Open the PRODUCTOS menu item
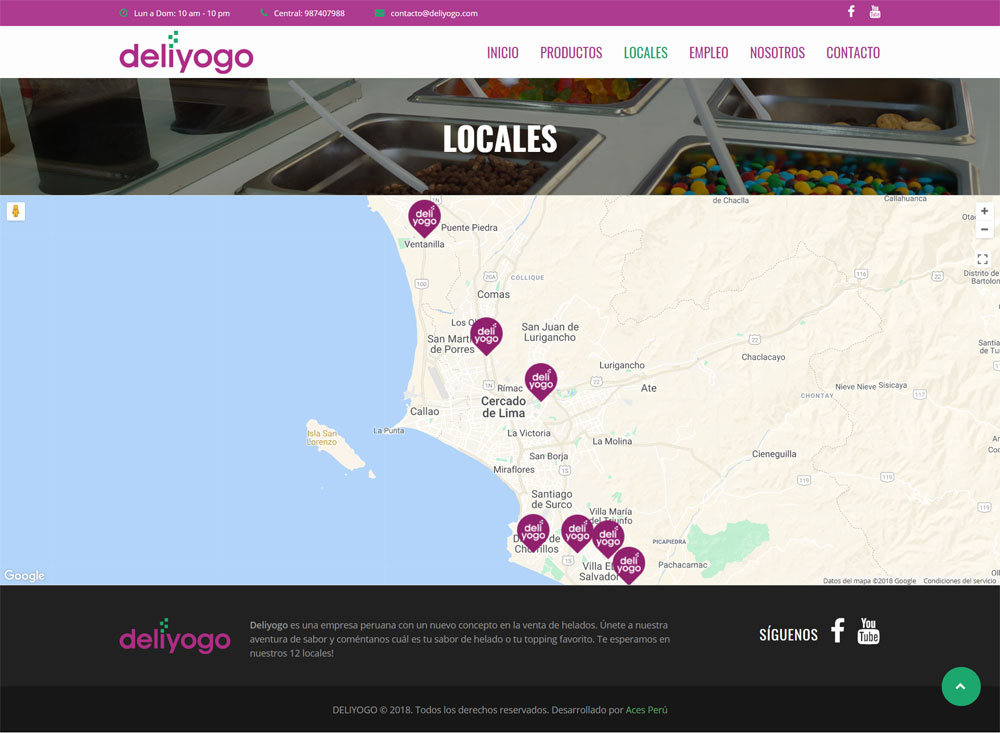 pyautogui.click(x=571, y=53)
